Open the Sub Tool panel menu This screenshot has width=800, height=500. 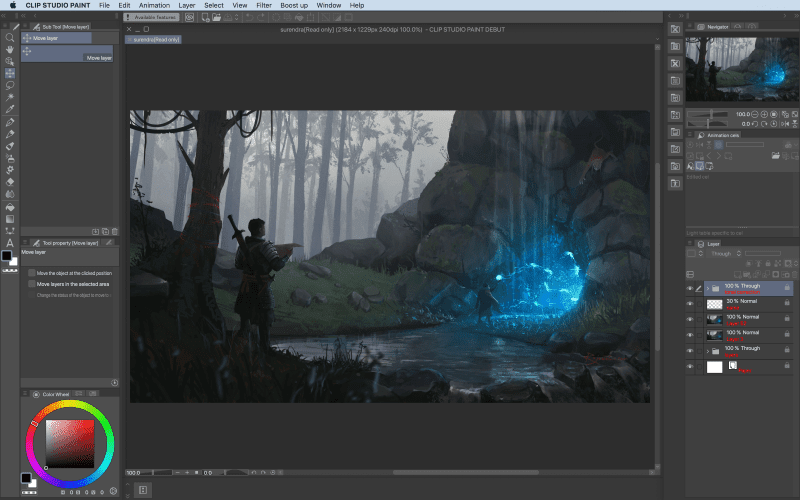click(x=25, y=27)
